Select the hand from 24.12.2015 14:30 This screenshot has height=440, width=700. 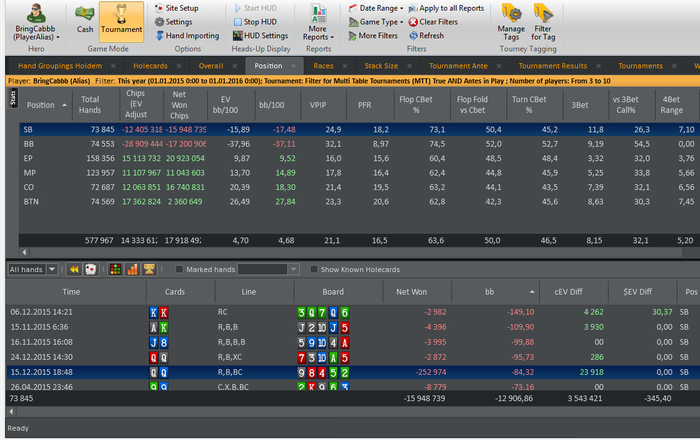[353, 357]
